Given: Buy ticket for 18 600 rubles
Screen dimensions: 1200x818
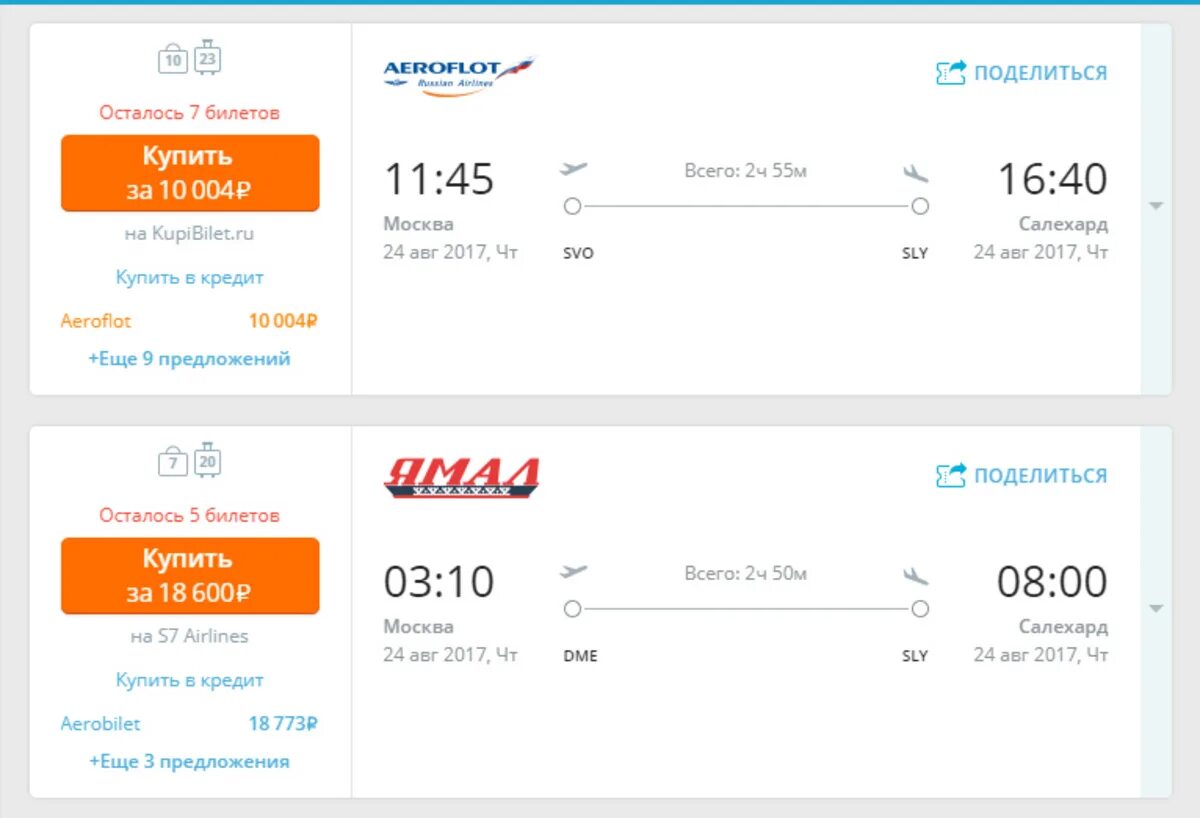Looking at the screenshot, I should (190, 576).
